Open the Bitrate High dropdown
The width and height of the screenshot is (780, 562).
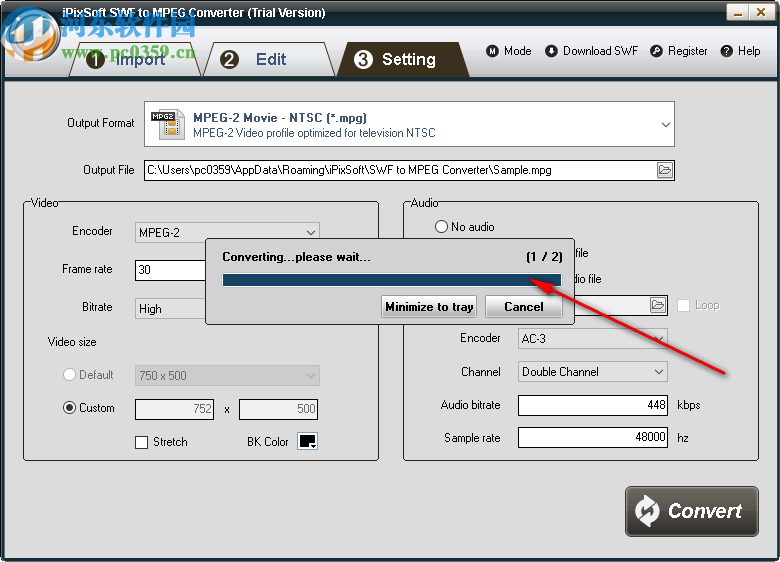[170, 308]
